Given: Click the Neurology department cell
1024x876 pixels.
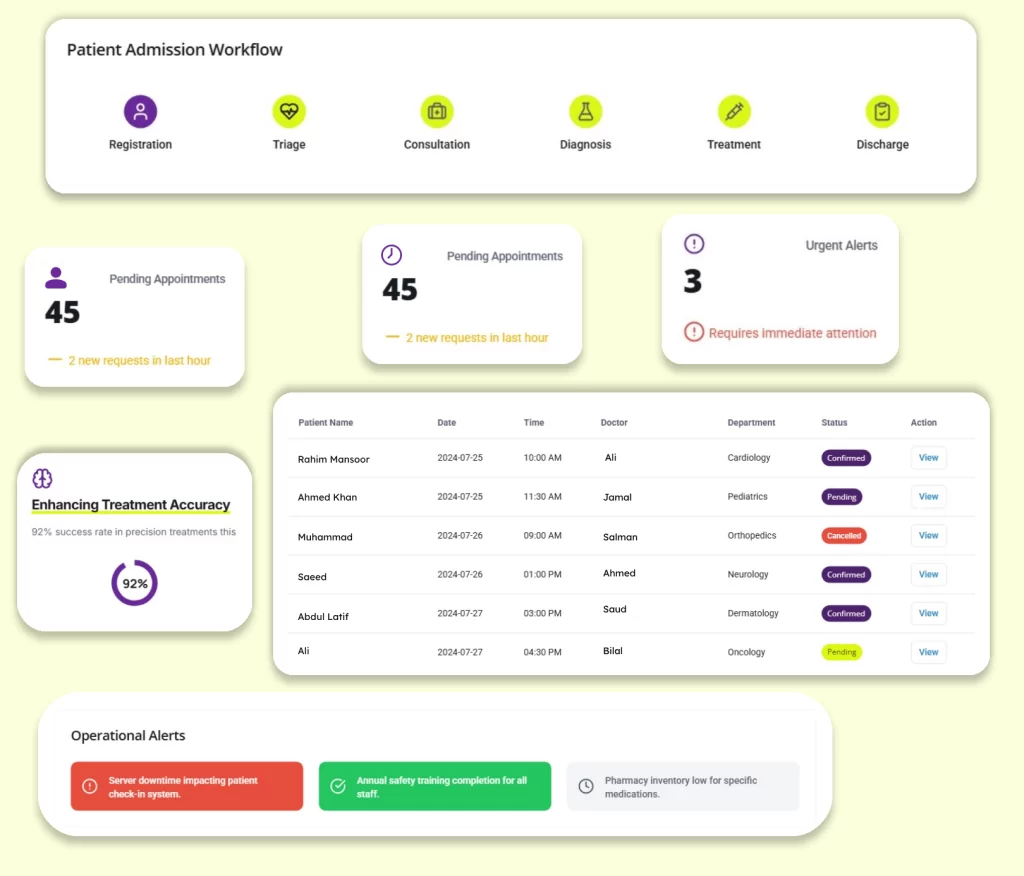Looking at the screenshot, I should tap(748, 574).
